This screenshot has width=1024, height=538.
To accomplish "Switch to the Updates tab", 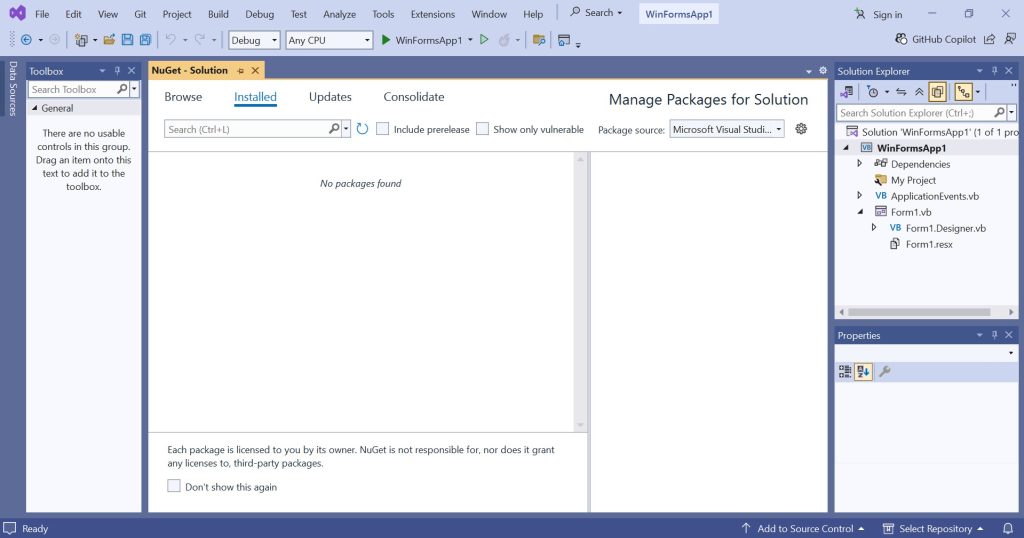I will tap(330, 97).
